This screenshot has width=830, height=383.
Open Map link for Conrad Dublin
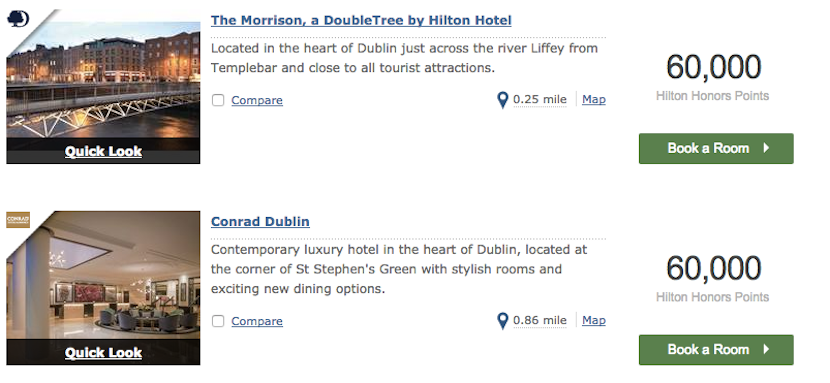point(594,320)
